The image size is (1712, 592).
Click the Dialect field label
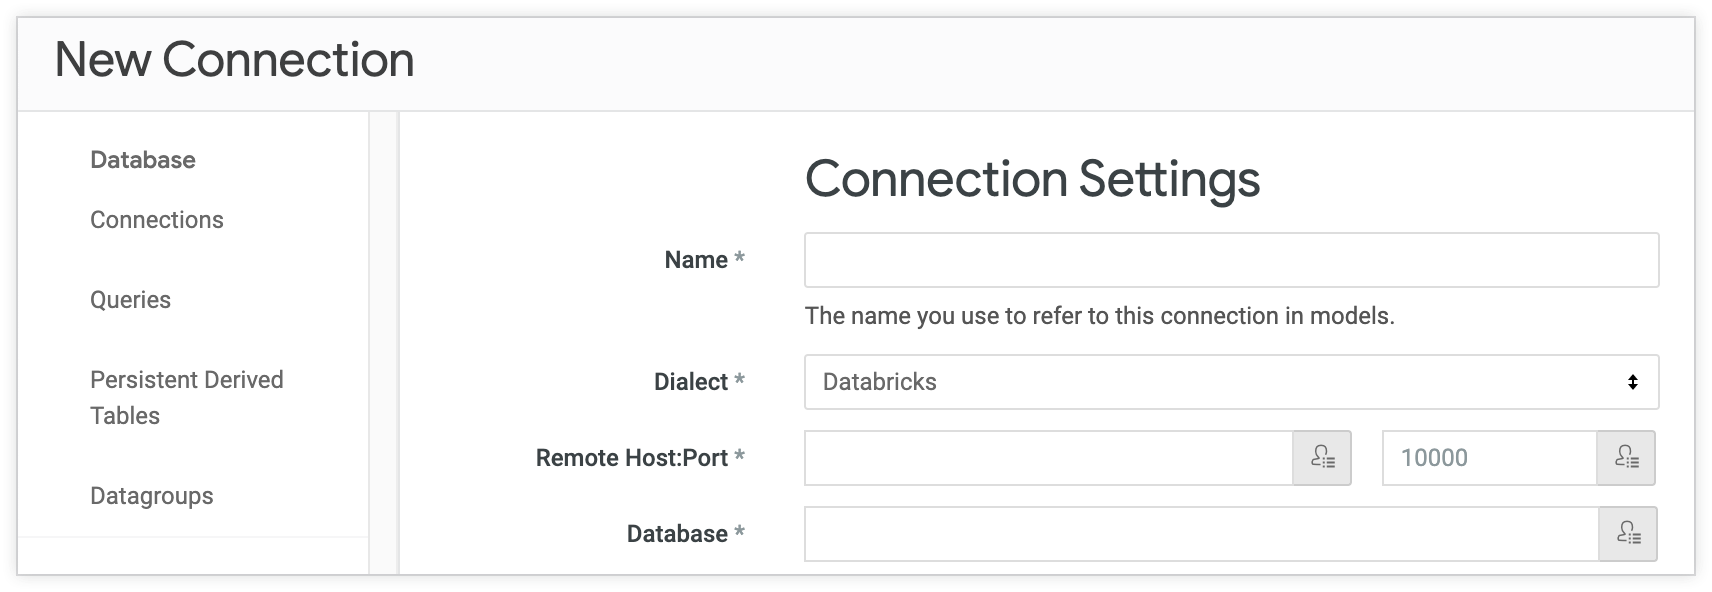click(691, 382)
